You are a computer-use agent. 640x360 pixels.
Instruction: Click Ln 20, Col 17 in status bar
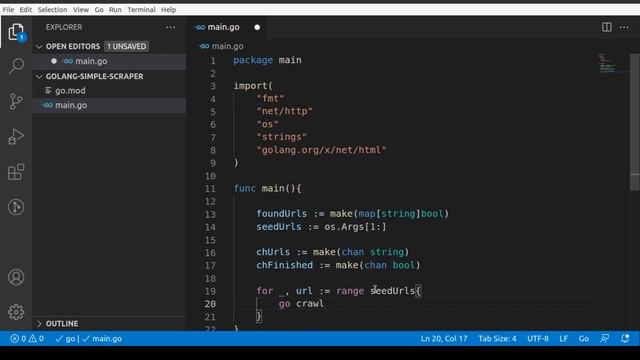pos(444,338)
